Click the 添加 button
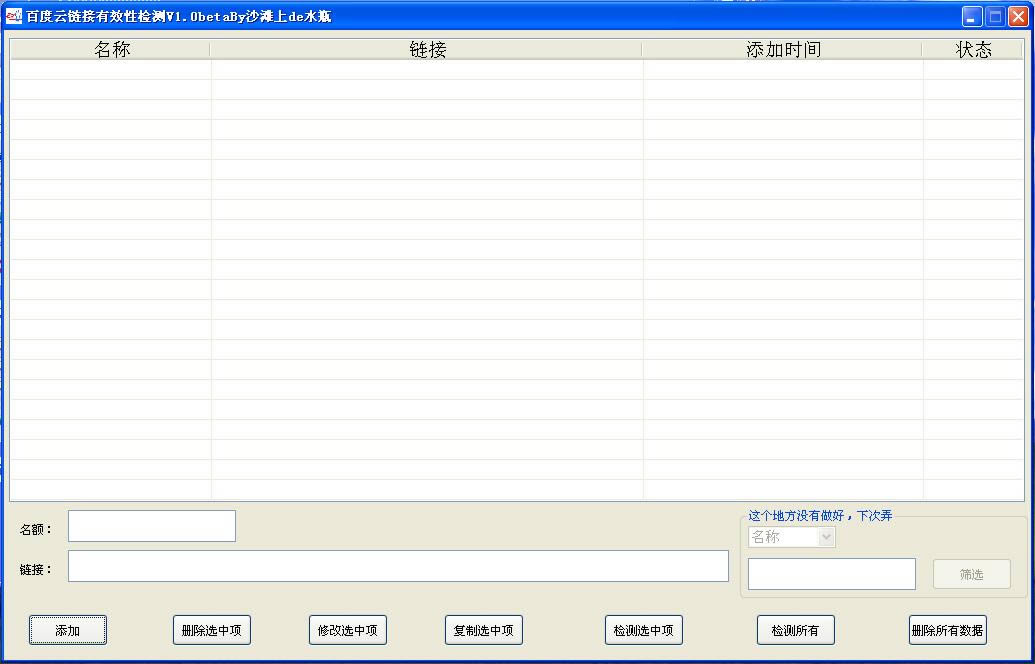The height and width of the screenshot is (664, 1035). click(67, 630)
